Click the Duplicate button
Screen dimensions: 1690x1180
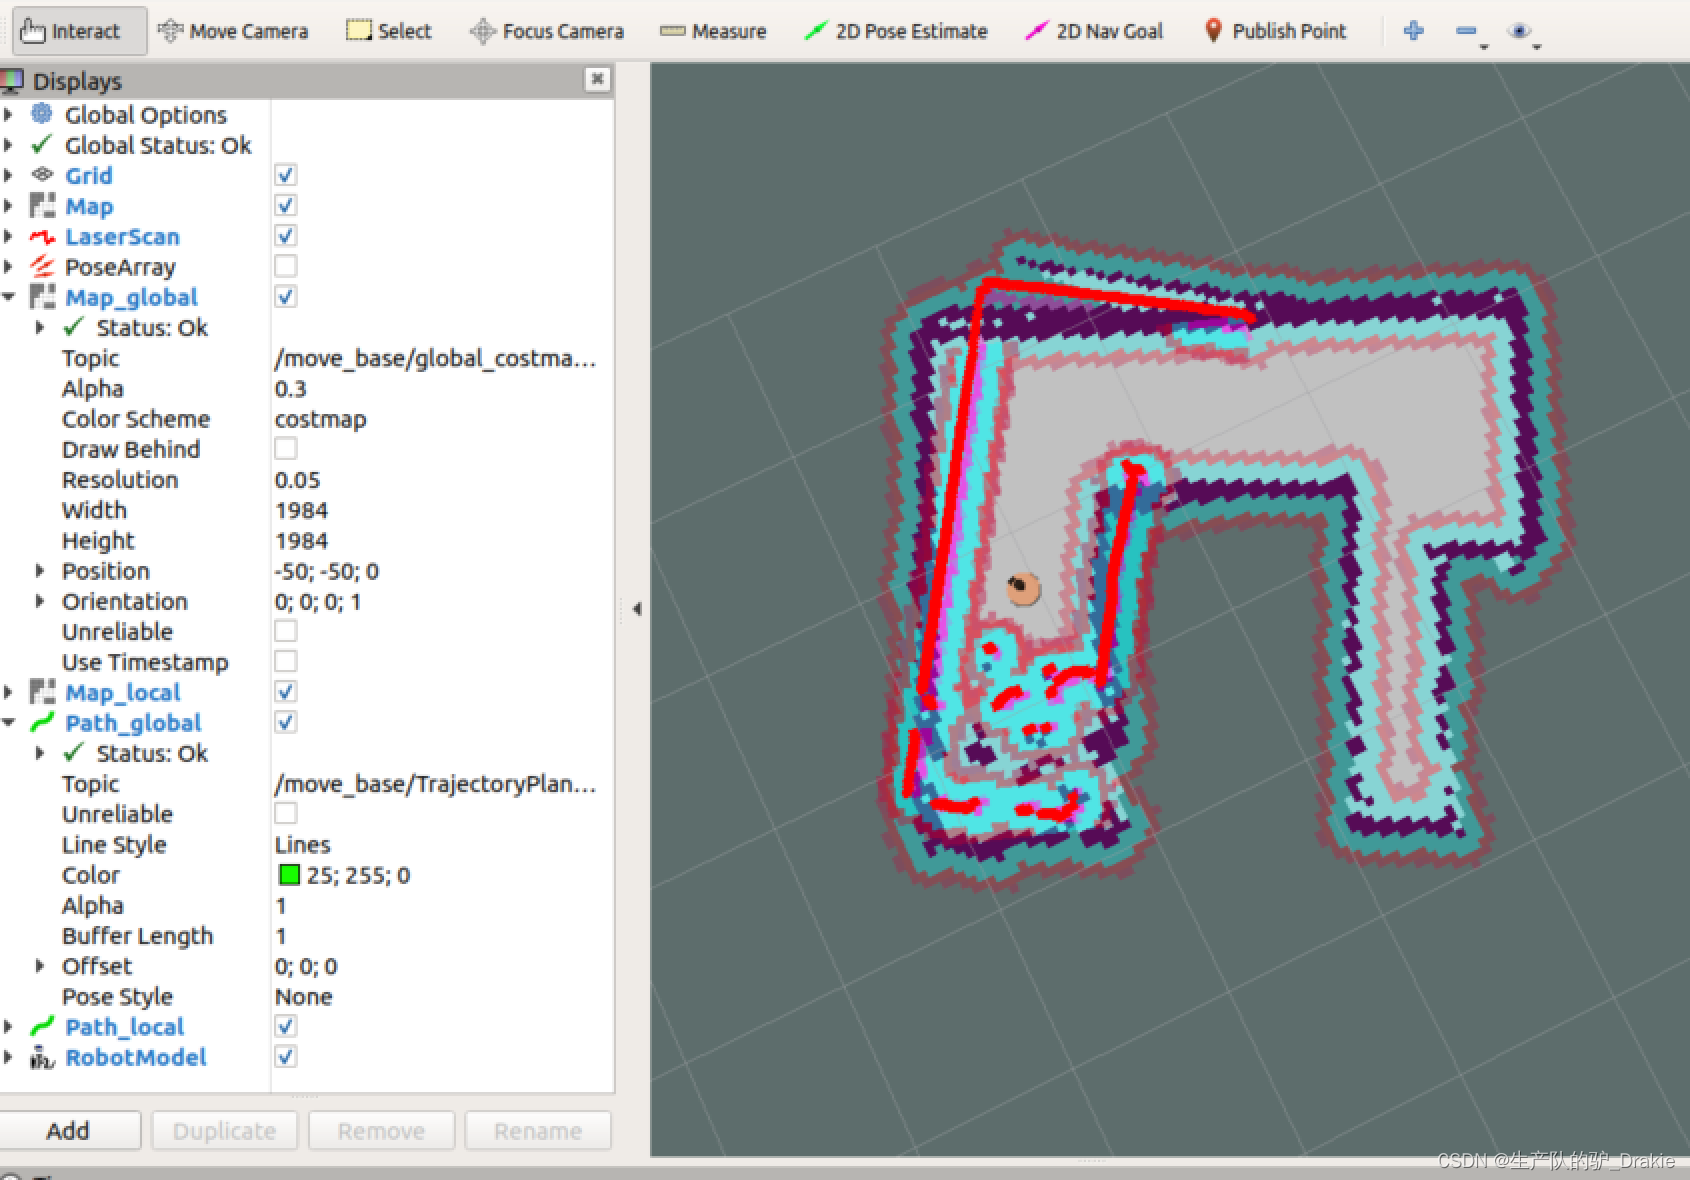coord(224,1131)
